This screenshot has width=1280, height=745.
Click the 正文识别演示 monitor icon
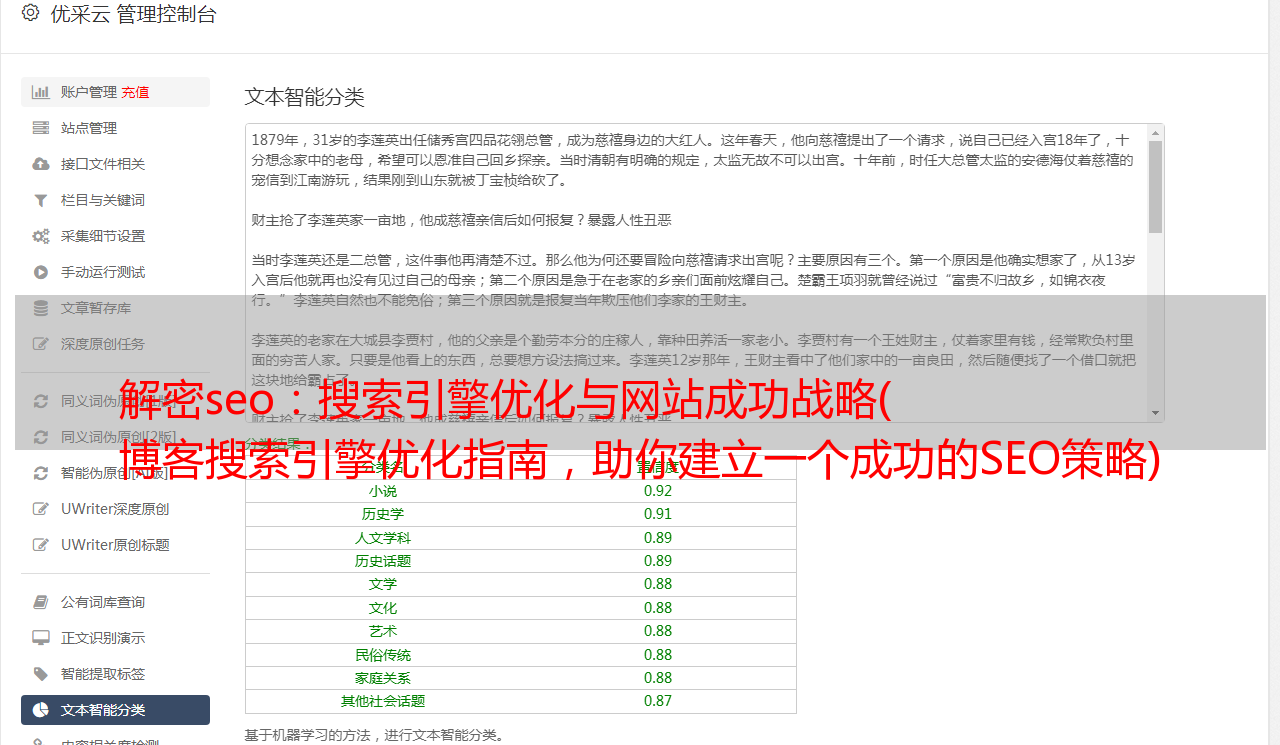41,638
